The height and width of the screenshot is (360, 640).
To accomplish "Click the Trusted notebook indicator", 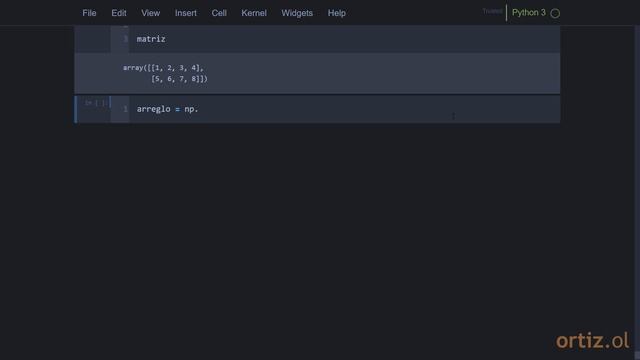I will tap(492, 11).
